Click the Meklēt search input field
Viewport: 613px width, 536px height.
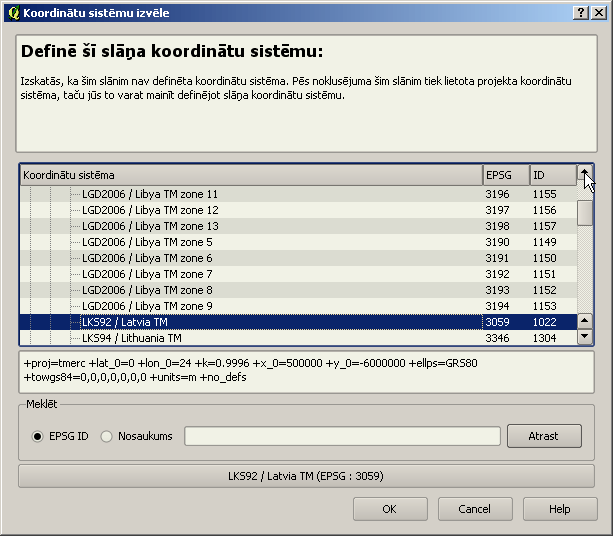pos(342,436)
